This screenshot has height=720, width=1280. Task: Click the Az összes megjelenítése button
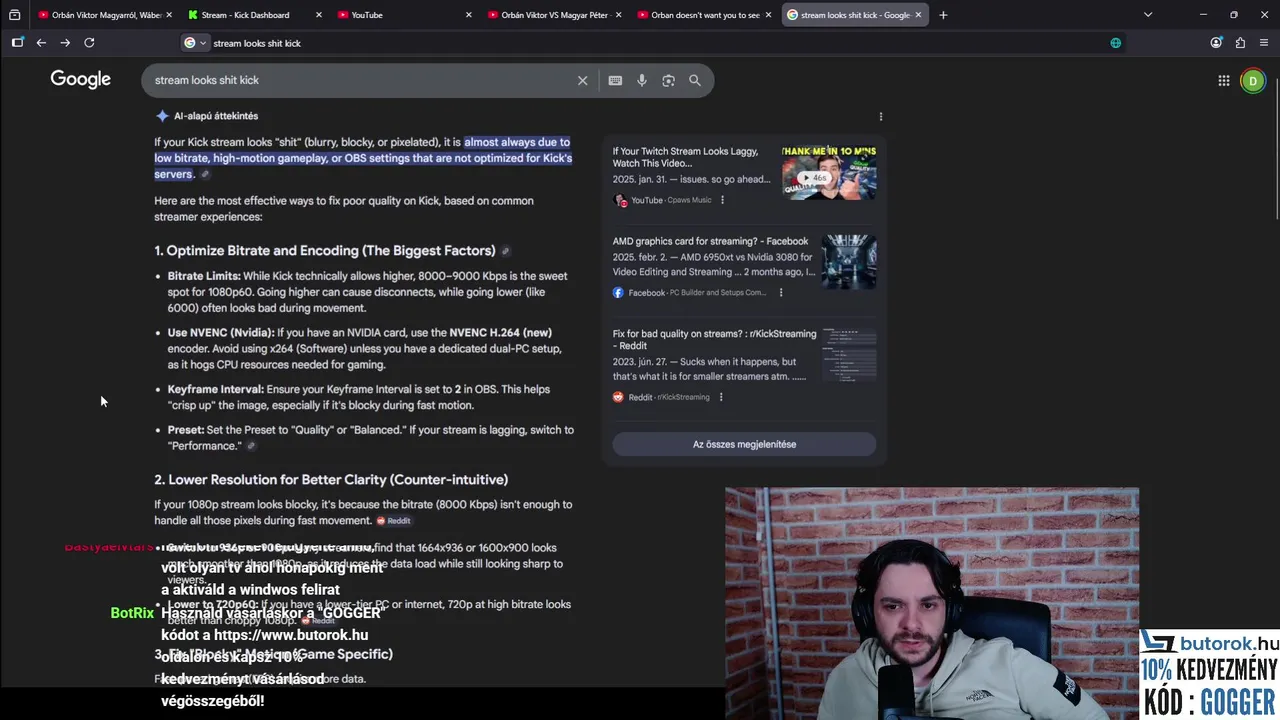point(744,444)
